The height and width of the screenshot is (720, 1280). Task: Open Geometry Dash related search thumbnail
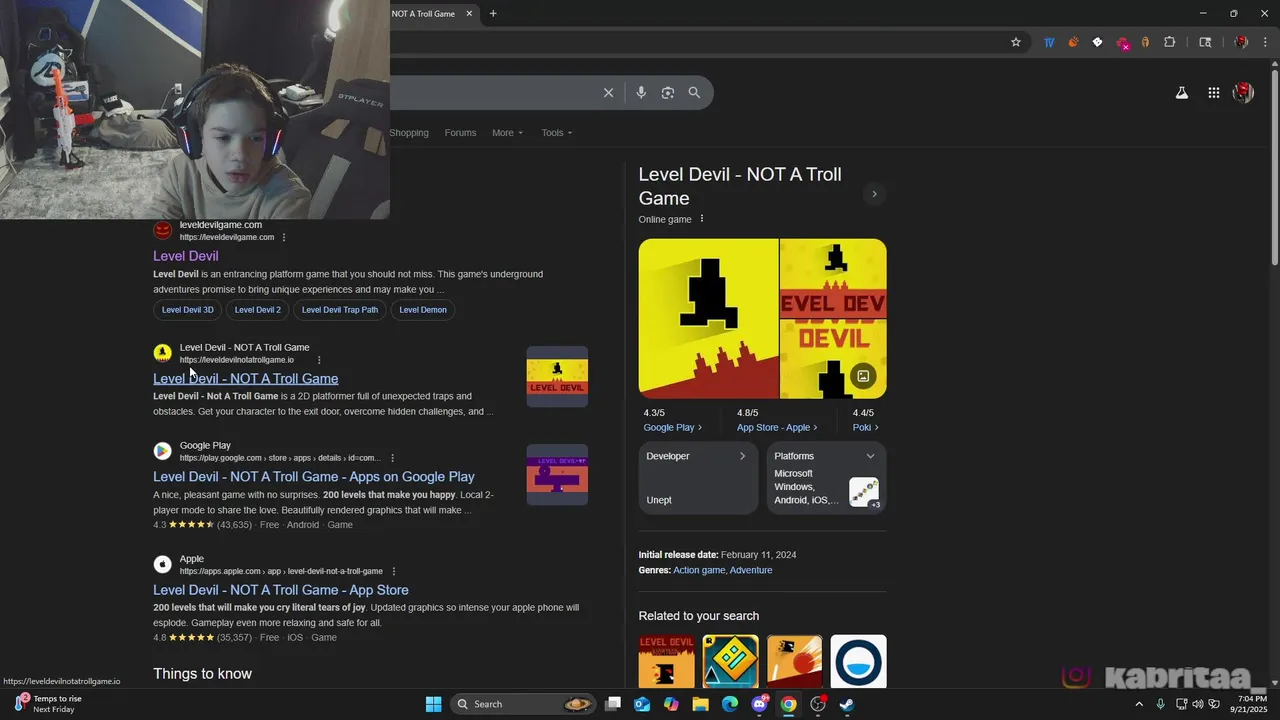point(731,661)
